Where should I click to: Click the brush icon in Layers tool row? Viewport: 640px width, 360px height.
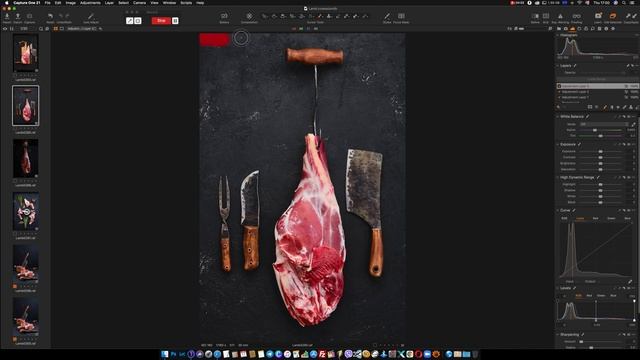(x=605, y=107)
